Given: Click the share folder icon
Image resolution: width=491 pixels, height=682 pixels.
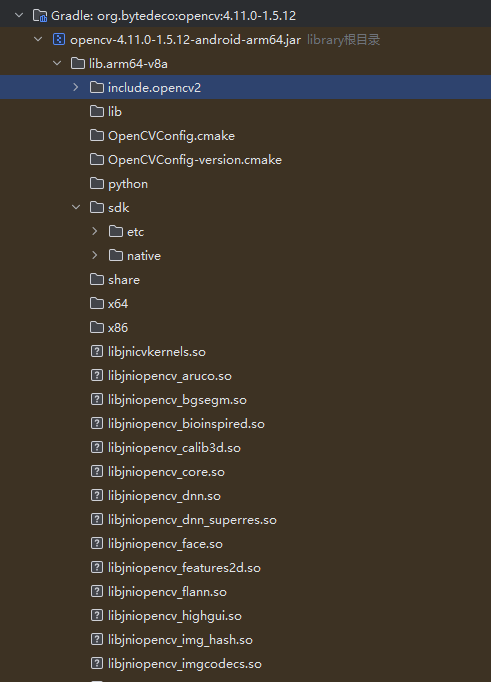Looking at the screenshot, I should pos(97,279).
